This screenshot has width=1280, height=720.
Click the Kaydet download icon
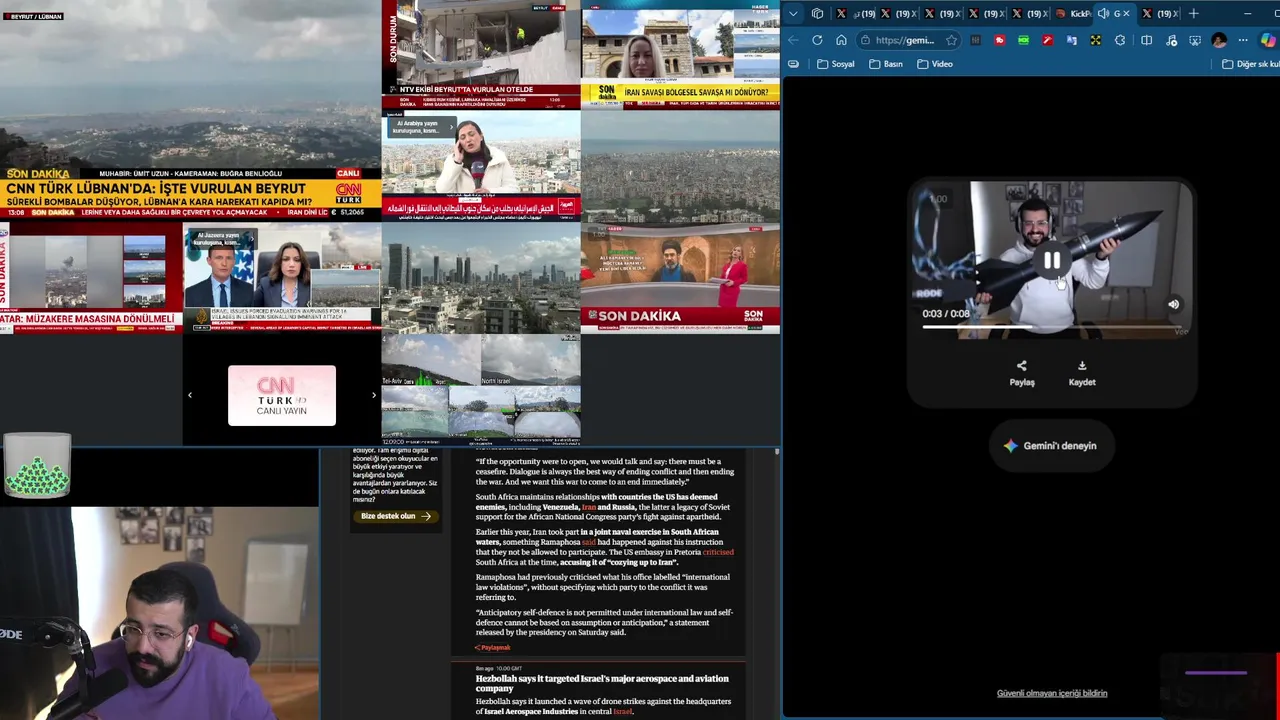pos(1082,372)
